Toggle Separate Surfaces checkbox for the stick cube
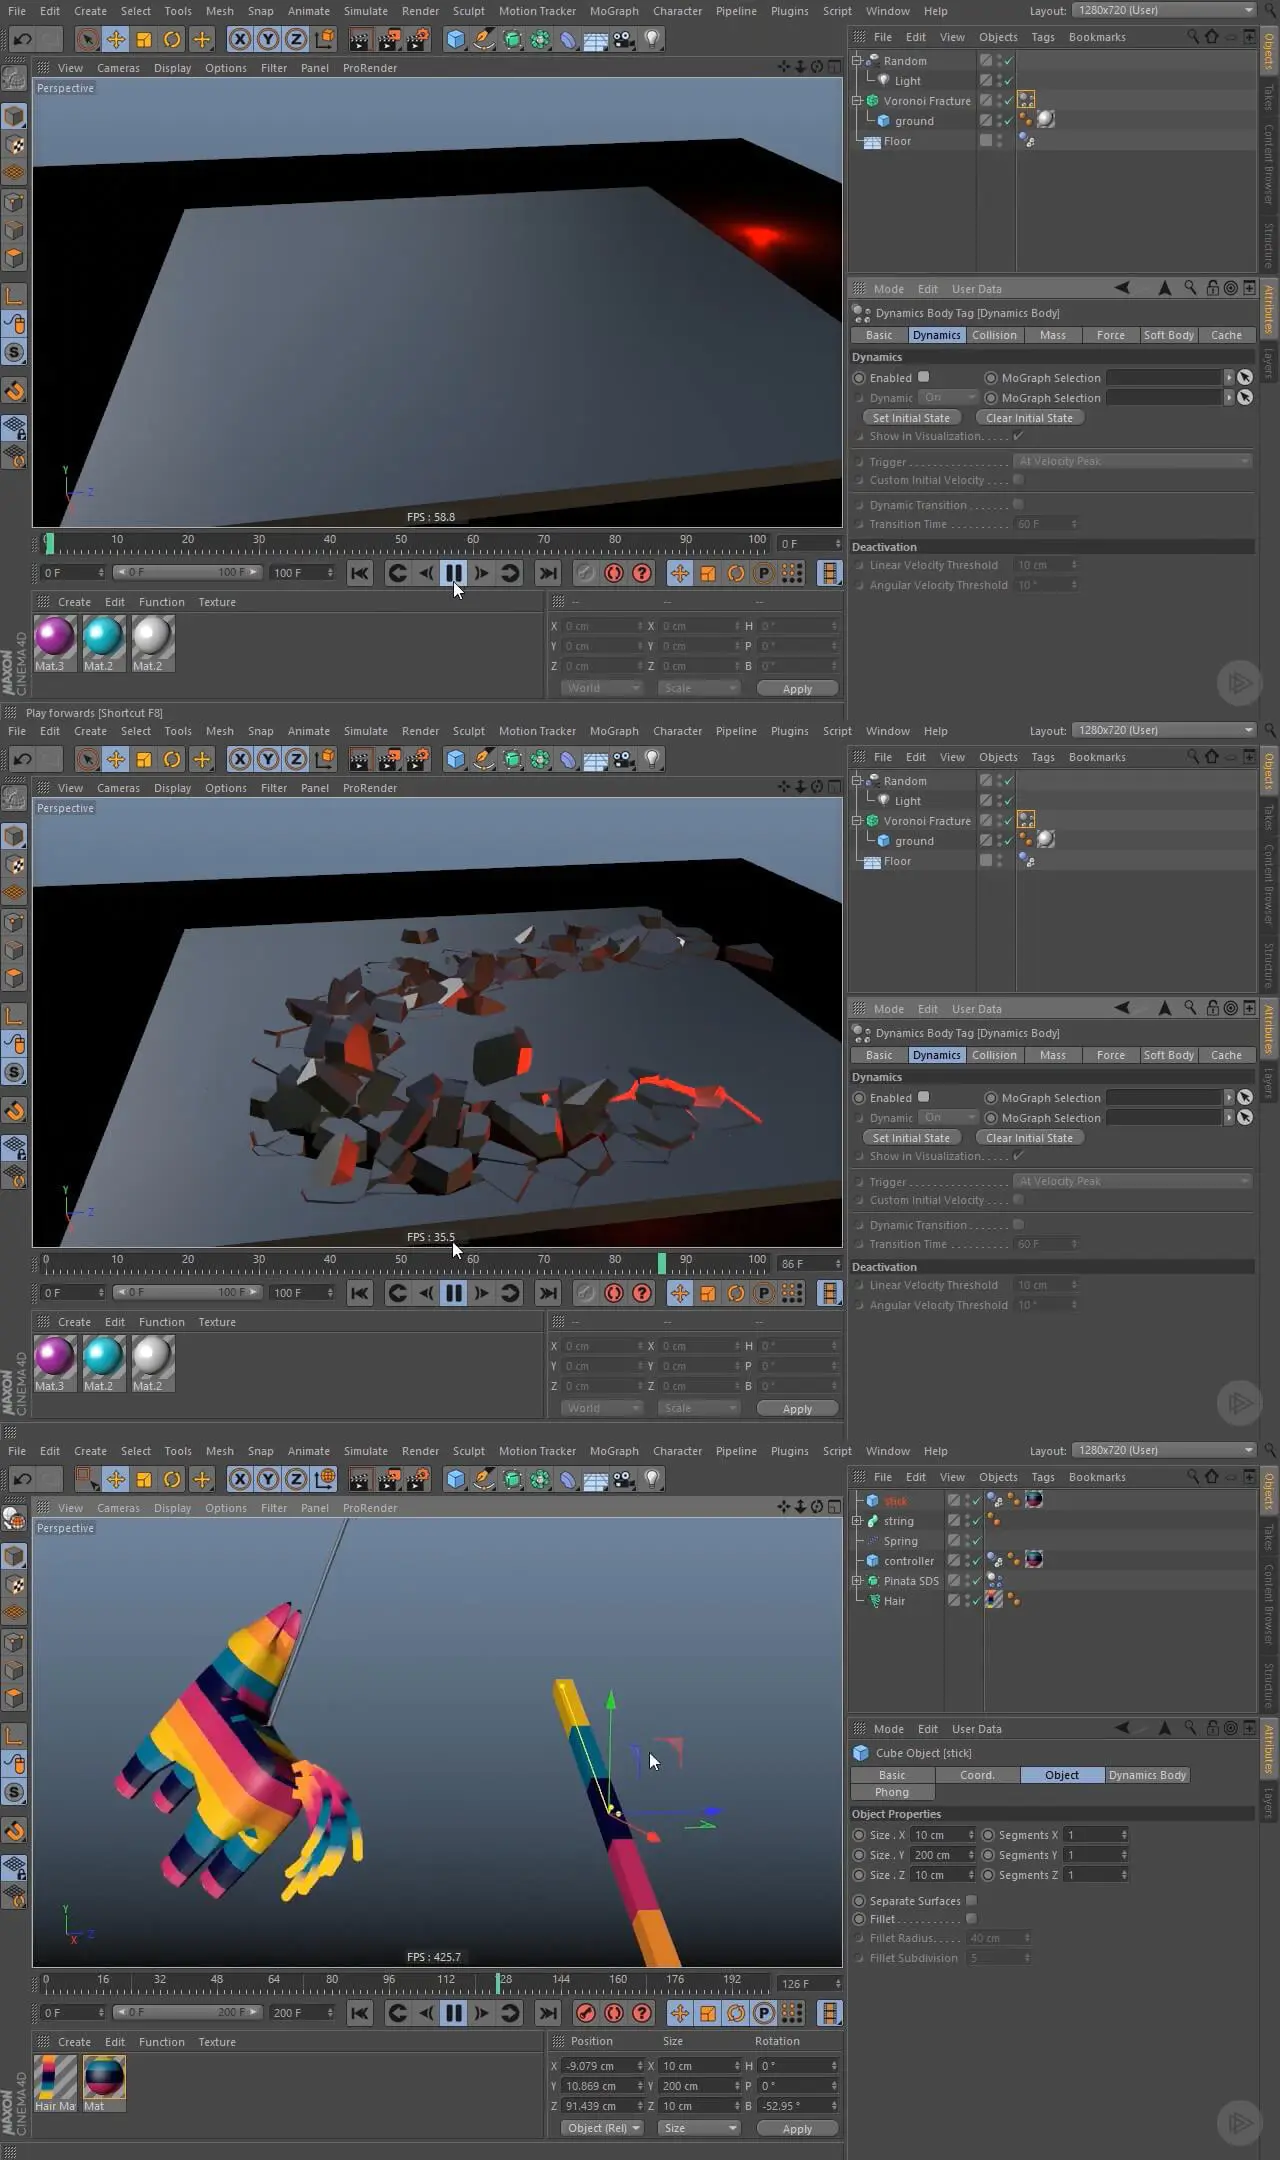Image resolution: width=1280 pixels, height=2160 pixels. pyautogui.click(x=971, y=1901)
